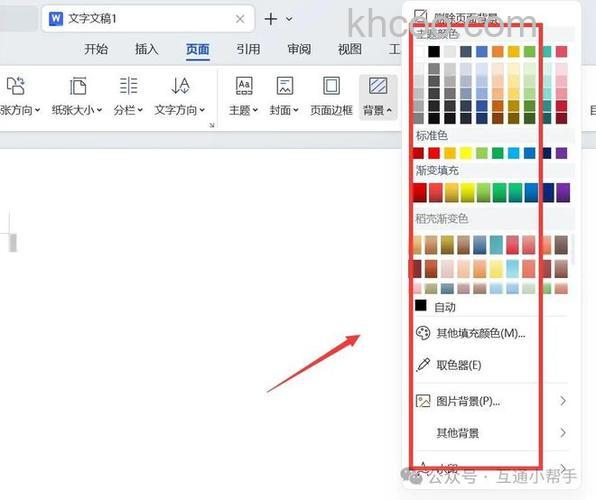Pick light gray theme color in top row
Image resolution: width=596 pixels, height=500 pixels.
point(450,51)
